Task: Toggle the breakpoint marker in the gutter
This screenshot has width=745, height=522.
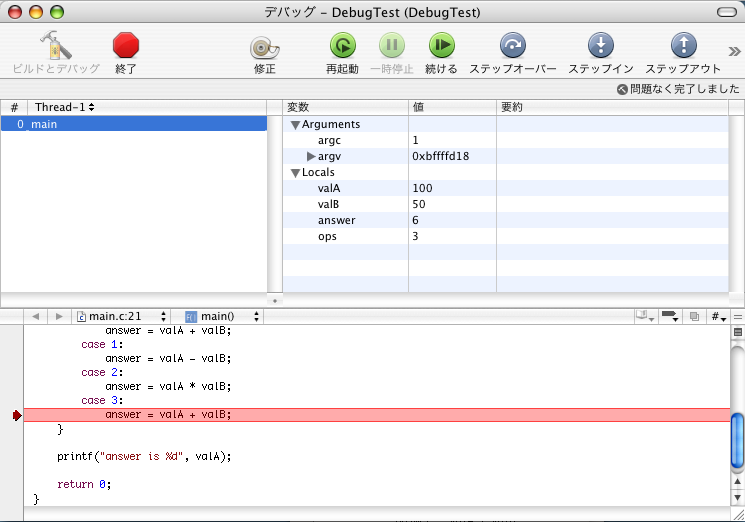Action: (x=17, y=415)
